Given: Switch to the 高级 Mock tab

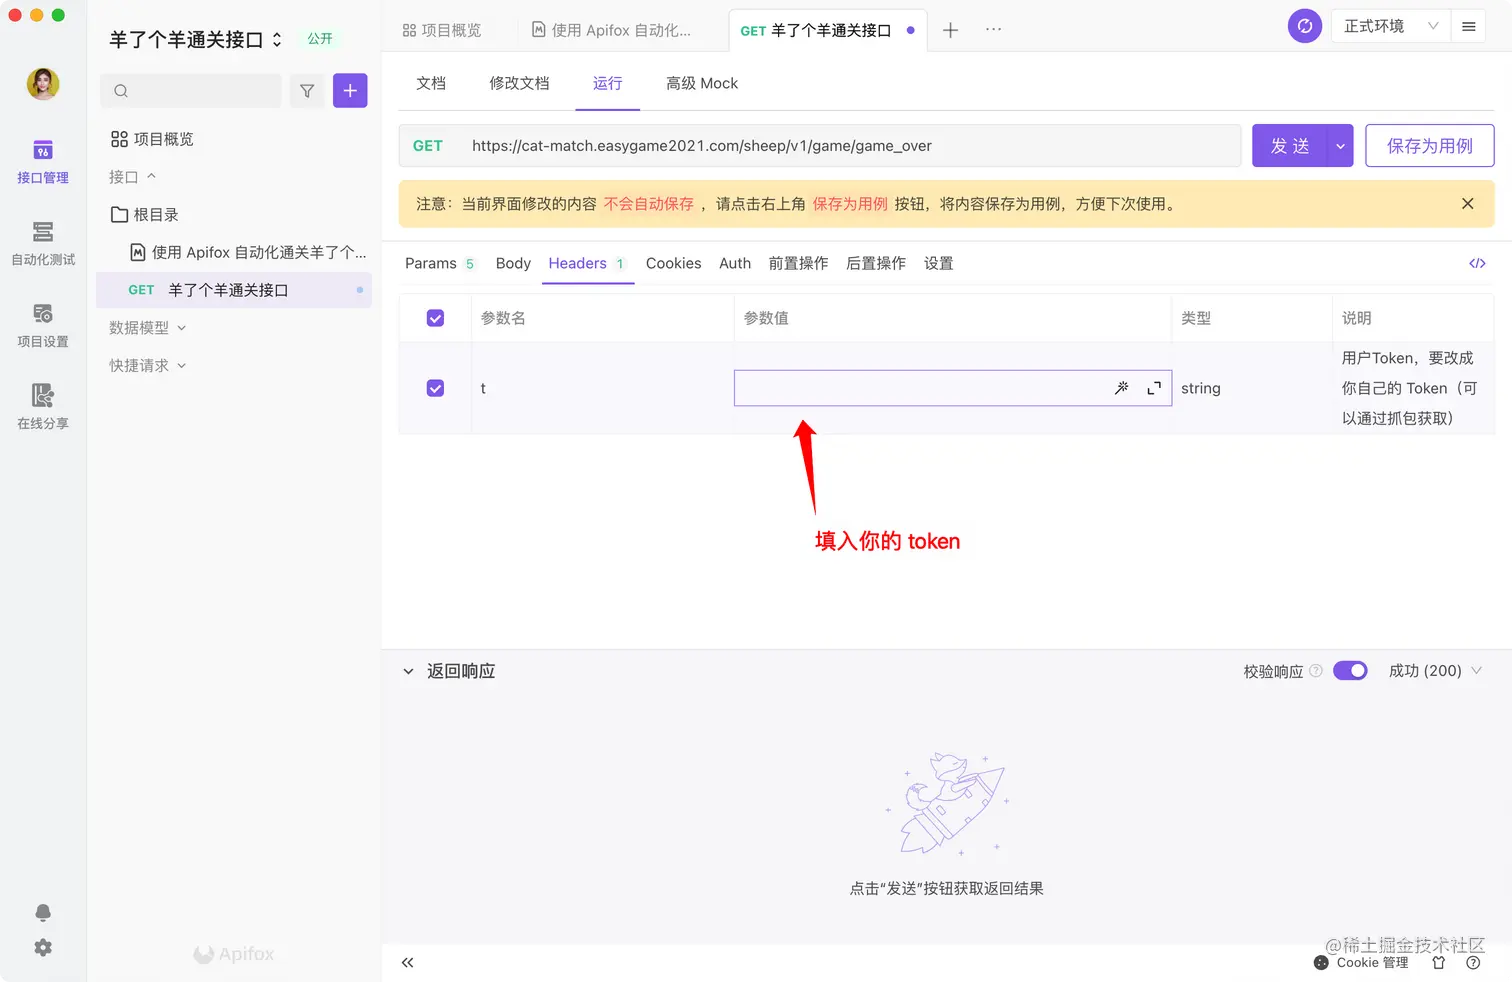Looking at the screenshot, I should [702, 83].
